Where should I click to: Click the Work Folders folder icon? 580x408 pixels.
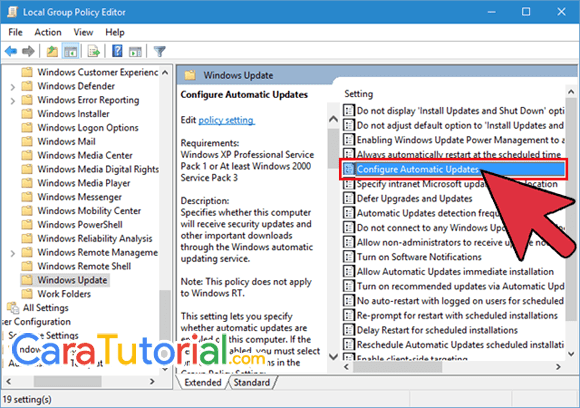pos(27,294)
